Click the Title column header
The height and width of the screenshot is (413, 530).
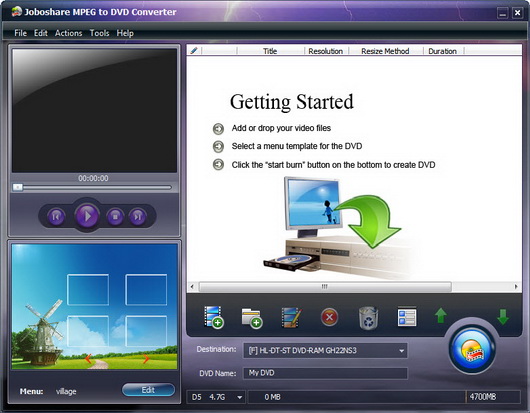click(x=270, y=51)
